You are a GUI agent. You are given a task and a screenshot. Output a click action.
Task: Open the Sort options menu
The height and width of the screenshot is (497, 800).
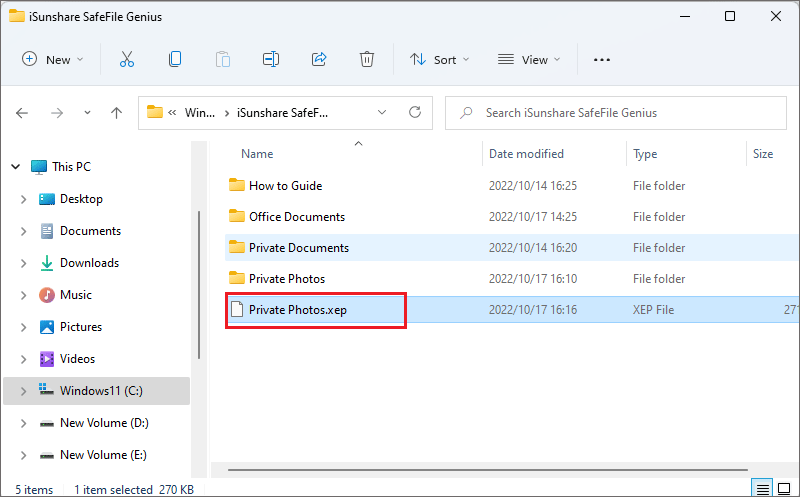[x=439, y=60]
